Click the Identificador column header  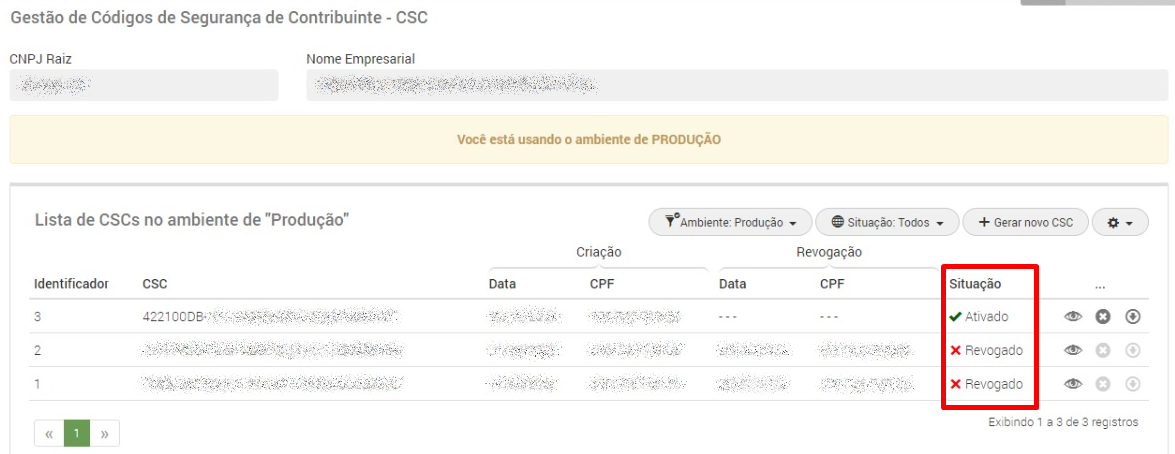pos(71,284)
